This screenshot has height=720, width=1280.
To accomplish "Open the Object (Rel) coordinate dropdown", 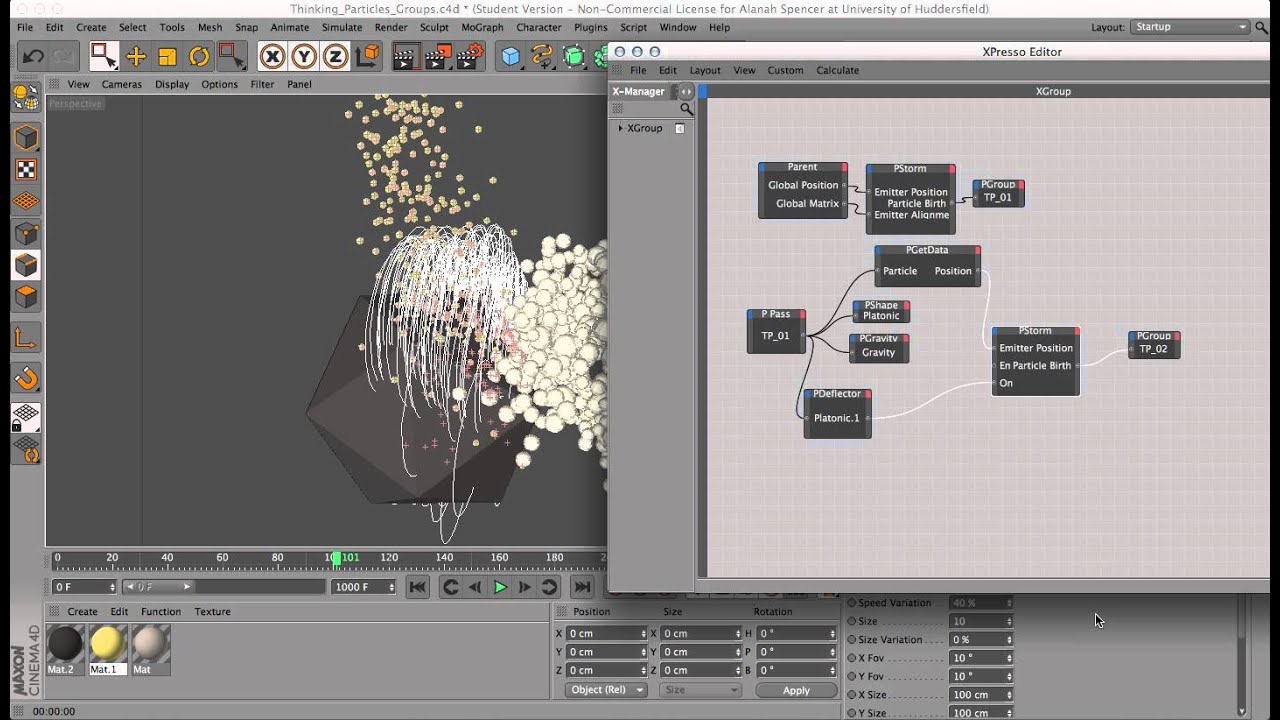I will point(606,690).
